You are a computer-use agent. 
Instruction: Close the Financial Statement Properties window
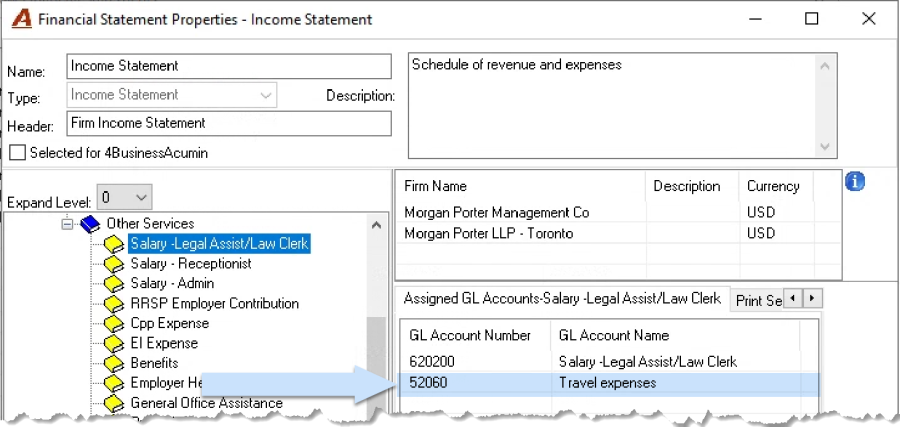click(868, 19)
